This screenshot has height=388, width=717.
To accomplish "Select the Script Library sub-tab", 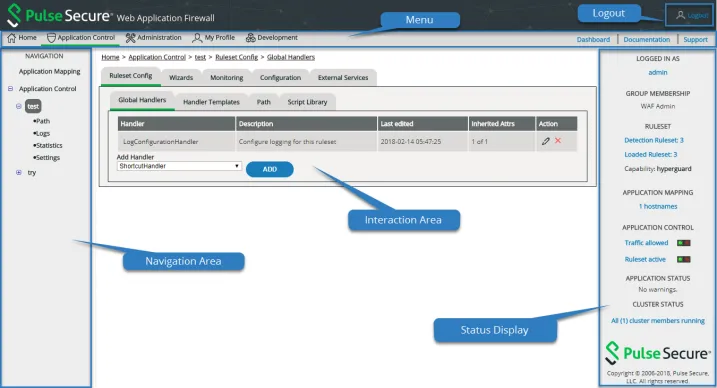I will click(307, 102).
